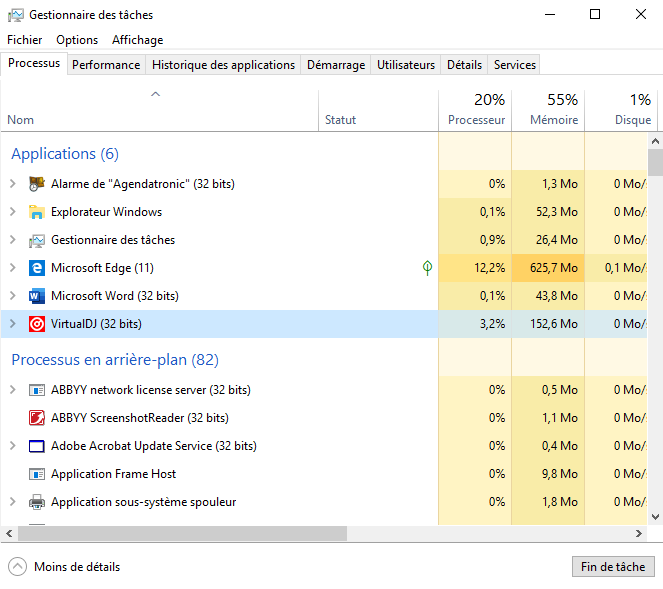Click the 0,1 Mo/s disk cell for Edge

(616, 268)
